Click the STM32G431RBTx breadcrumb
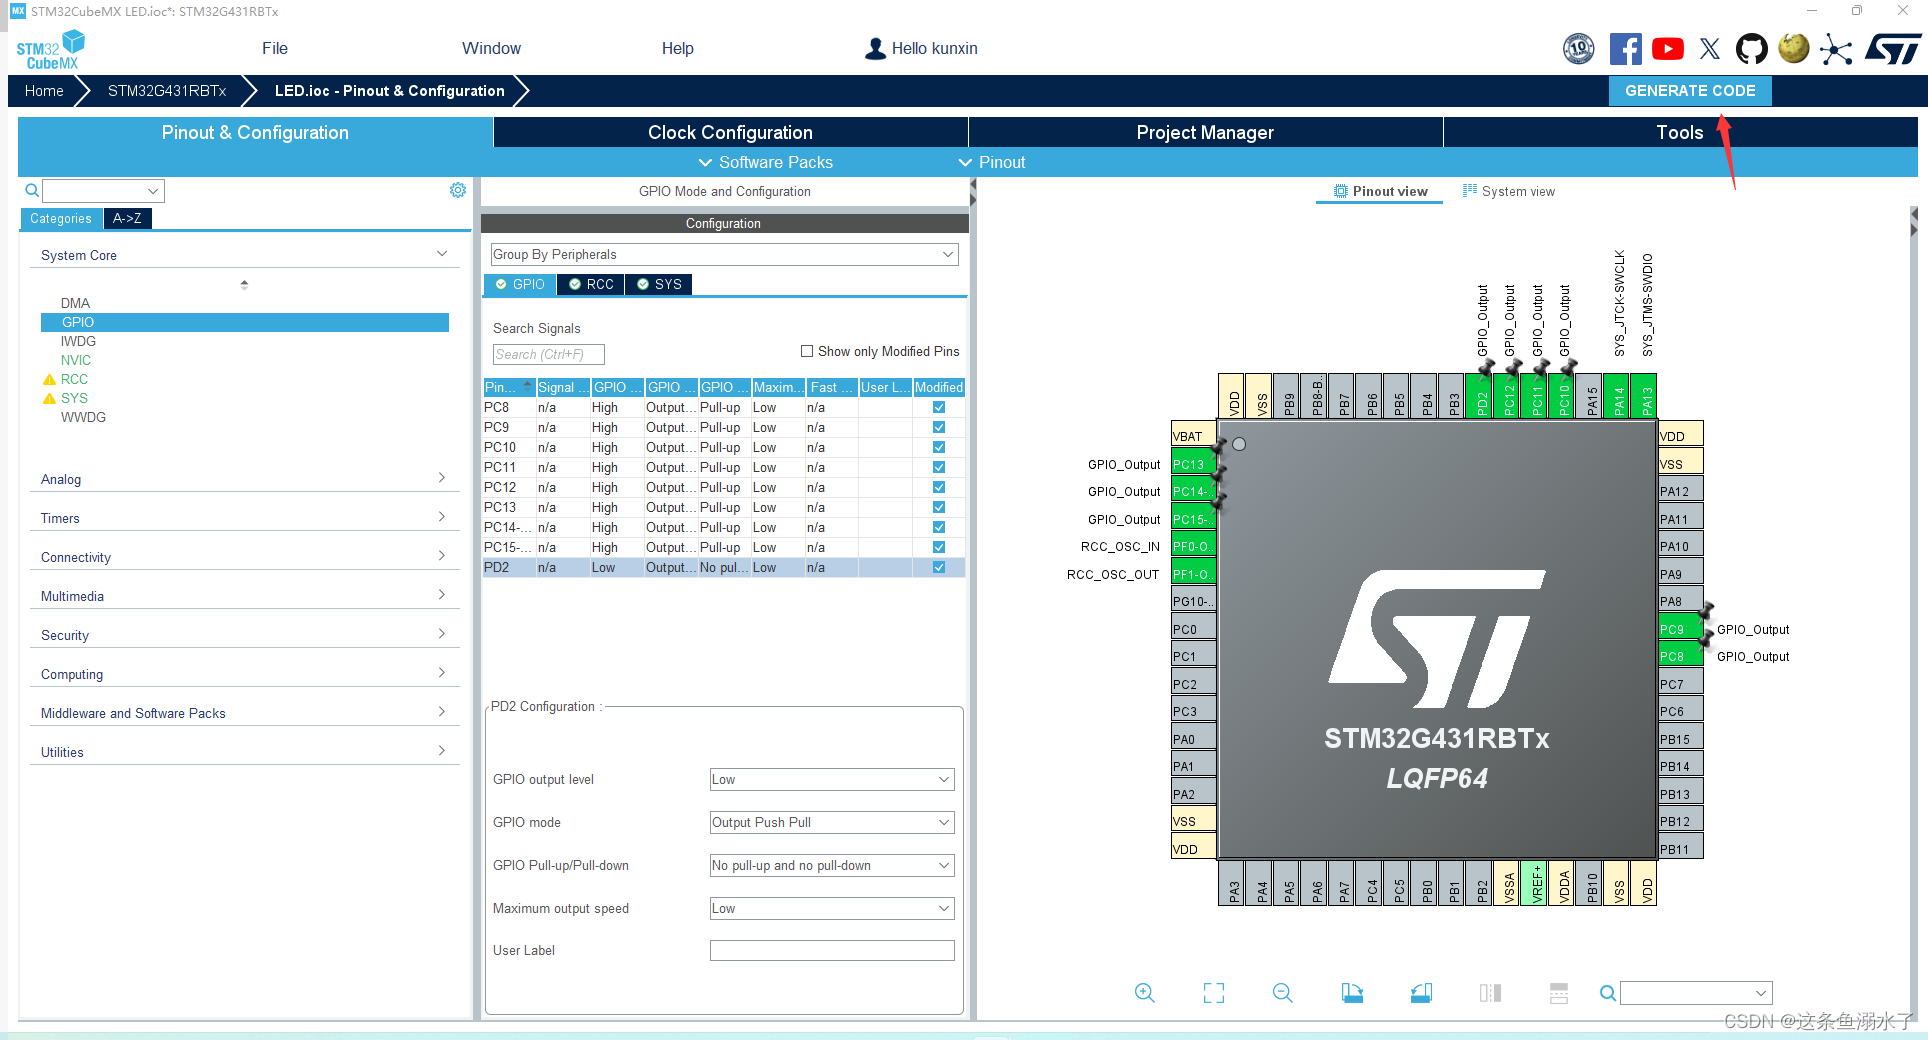This screenshot has width=1928, height=1040. (167, 90)
